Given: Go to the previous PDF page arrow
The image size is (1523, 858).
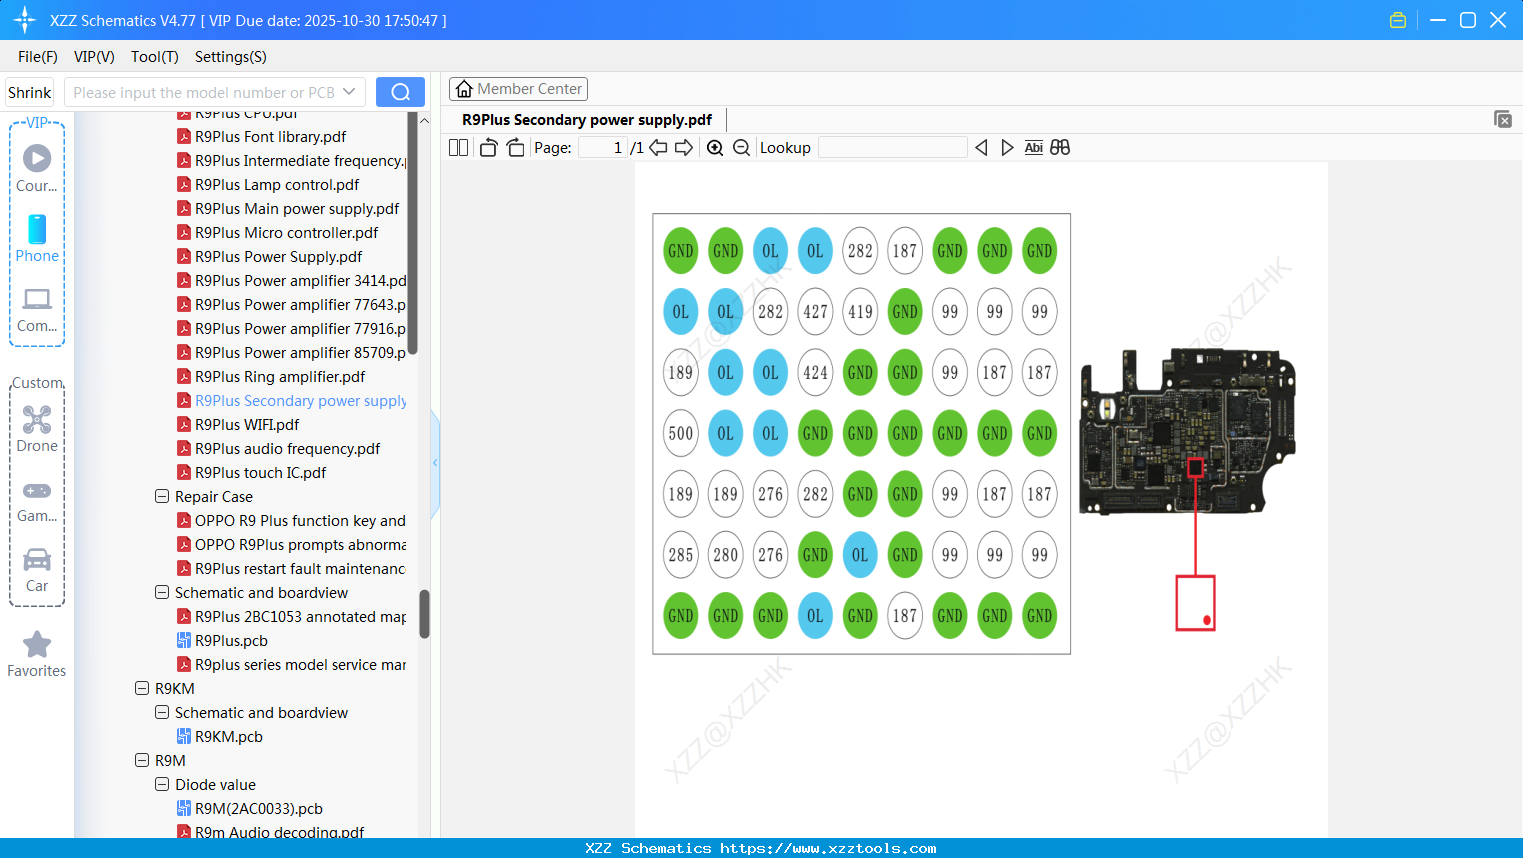Looking at the screenshot, I should point(658,148).
